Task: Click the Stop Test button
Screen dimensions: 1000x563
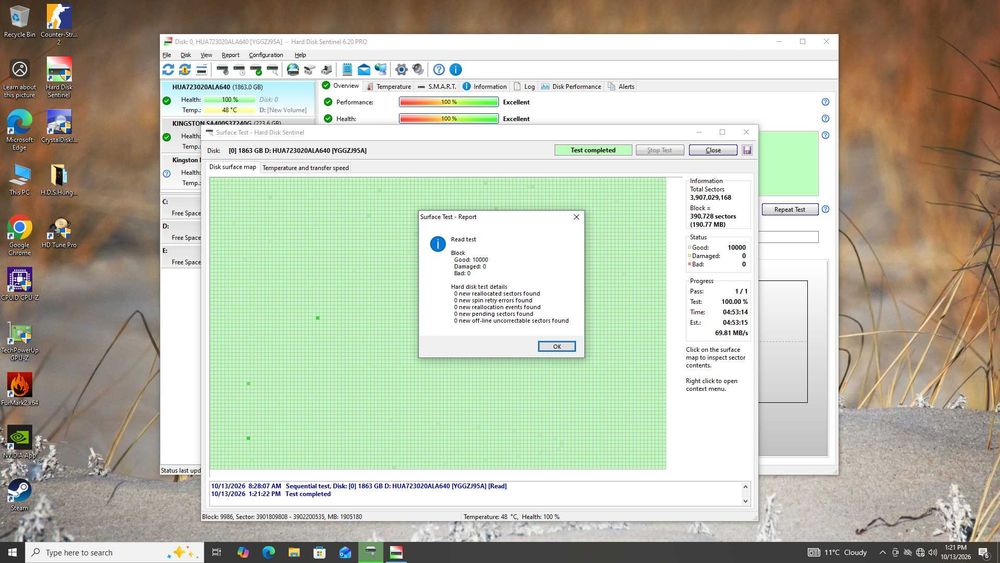Action: [659, 150]
